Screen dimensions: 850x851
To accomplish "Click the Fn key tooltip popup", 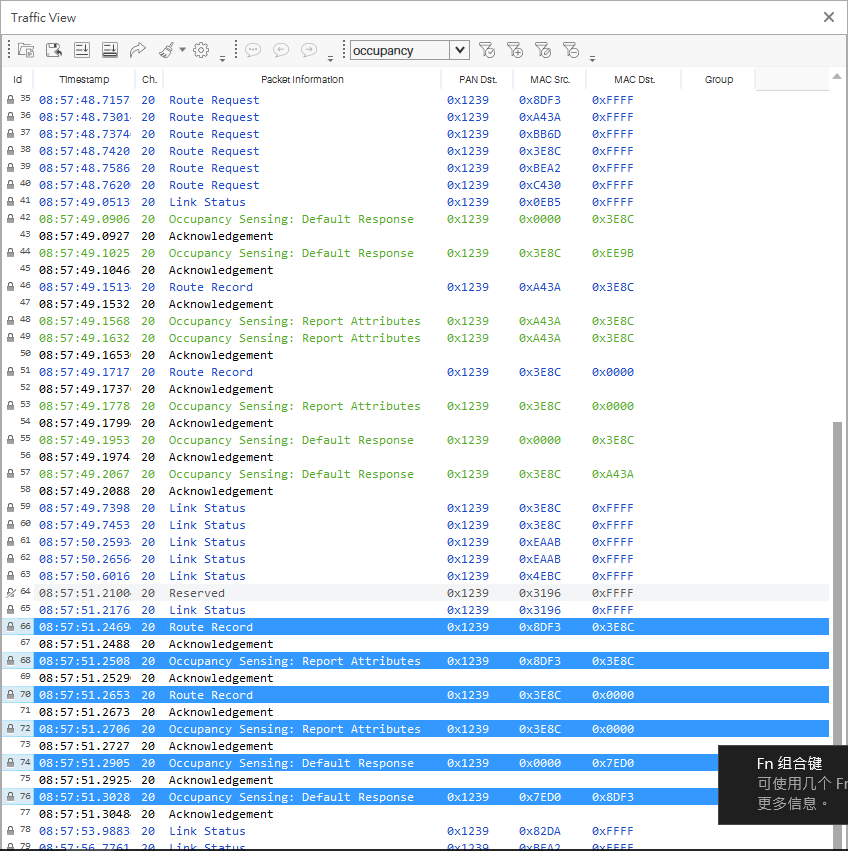I will point(784,785).
